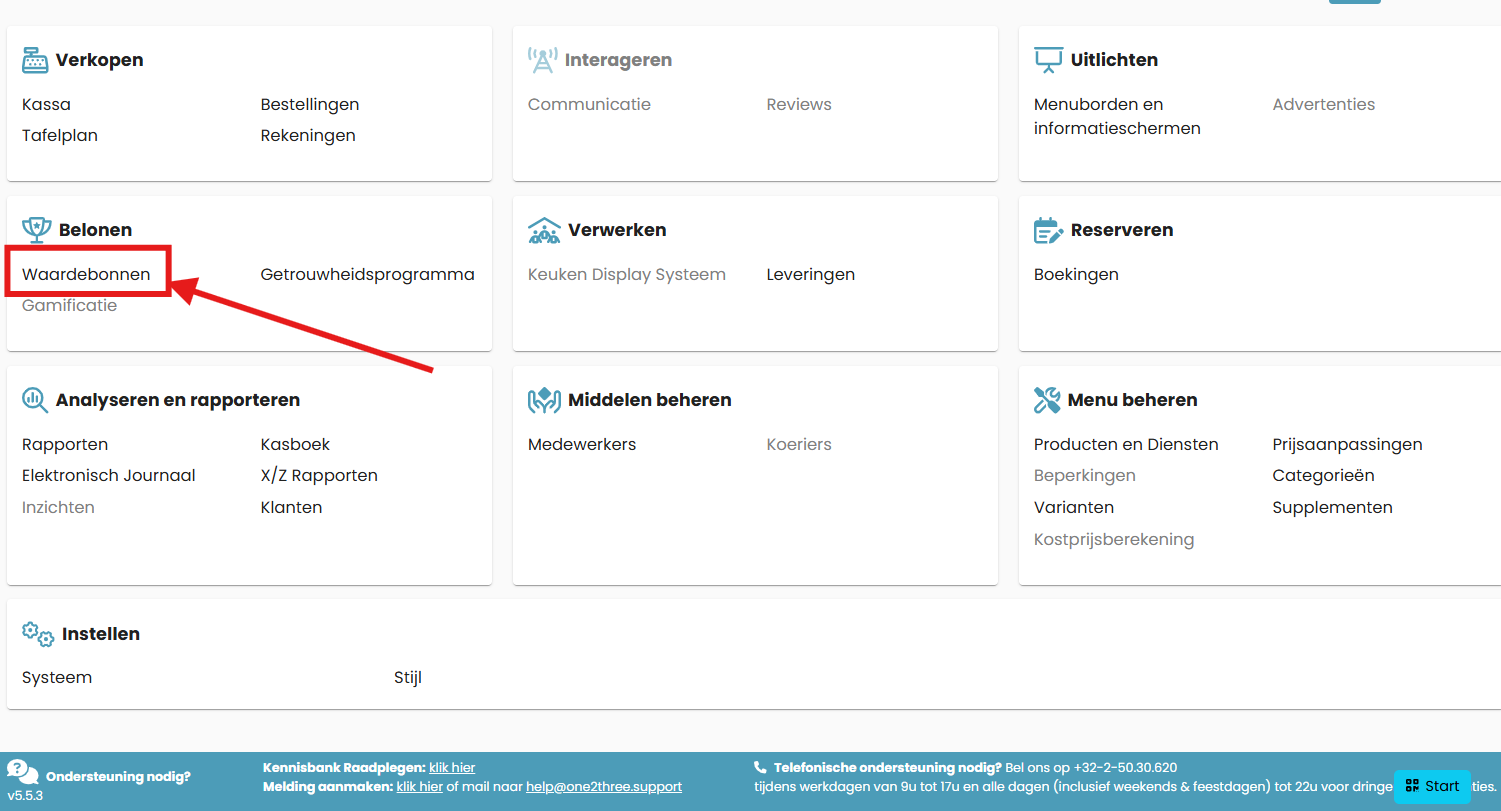The image size is (1501, 811).
Task: Click the tools Menu beheren icon
Action: point(1046,400)
